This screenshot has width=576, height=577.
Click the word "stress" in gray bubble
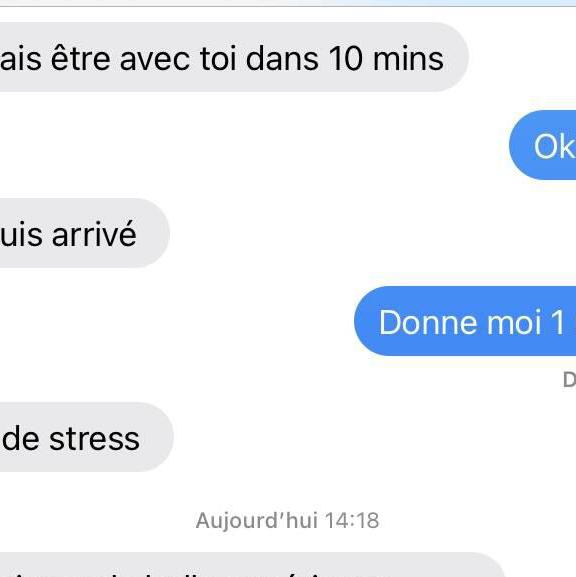click(x=94, y=439)
